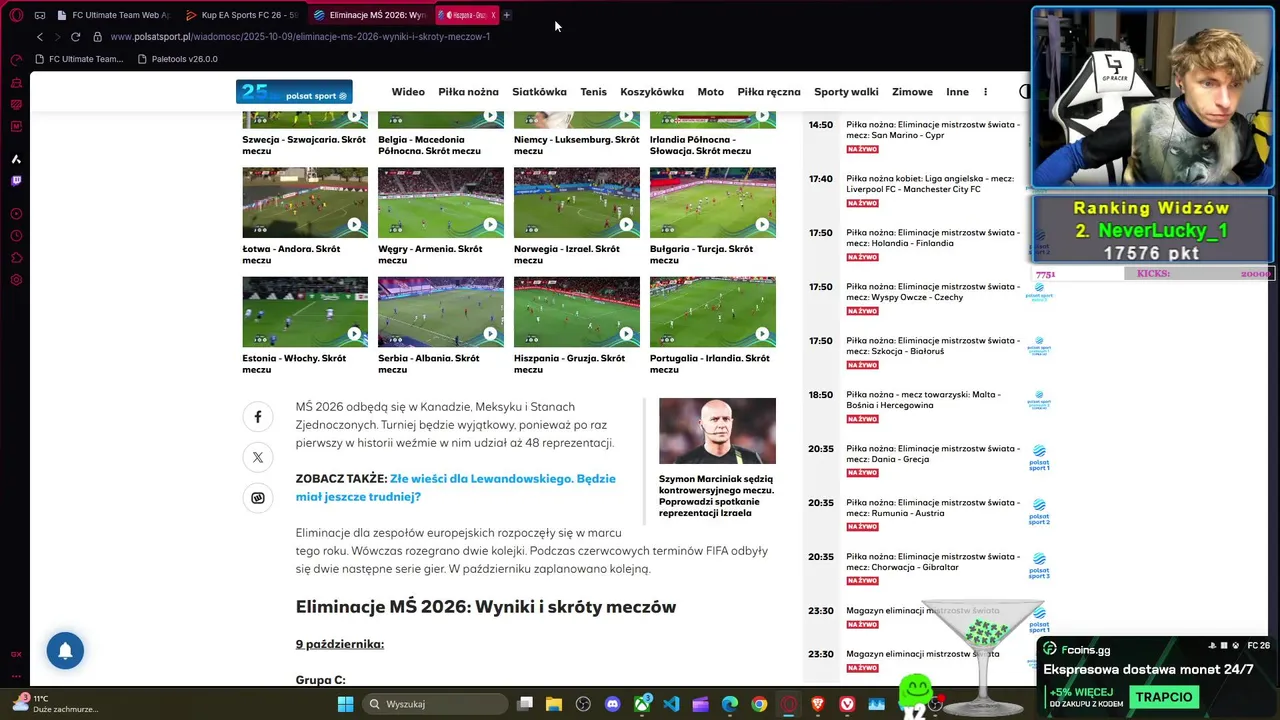Viewport: 1280px width, 720px height.
Task: Click the address bar URL
Action: pyautogui.click(x=300, y=37)
